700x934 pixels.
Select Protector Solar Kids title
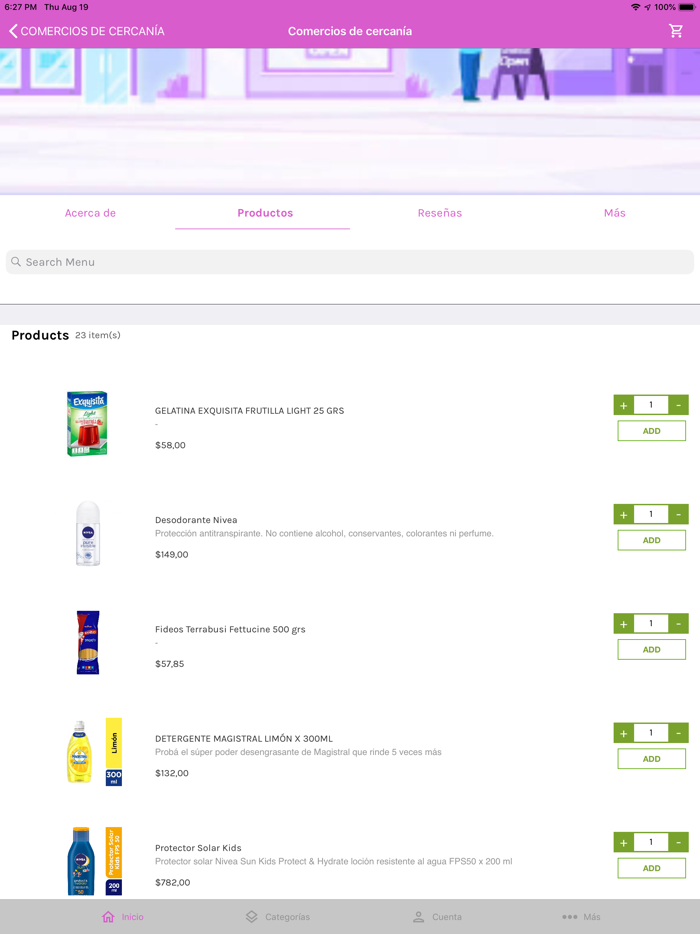point(198,848)
